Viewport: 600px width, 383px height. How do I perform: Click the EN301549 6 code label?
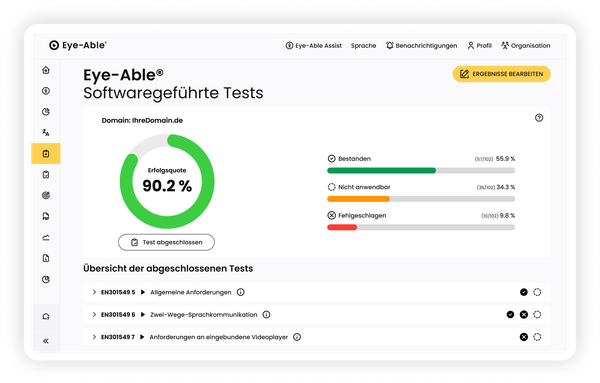click(x=118, y=315)
